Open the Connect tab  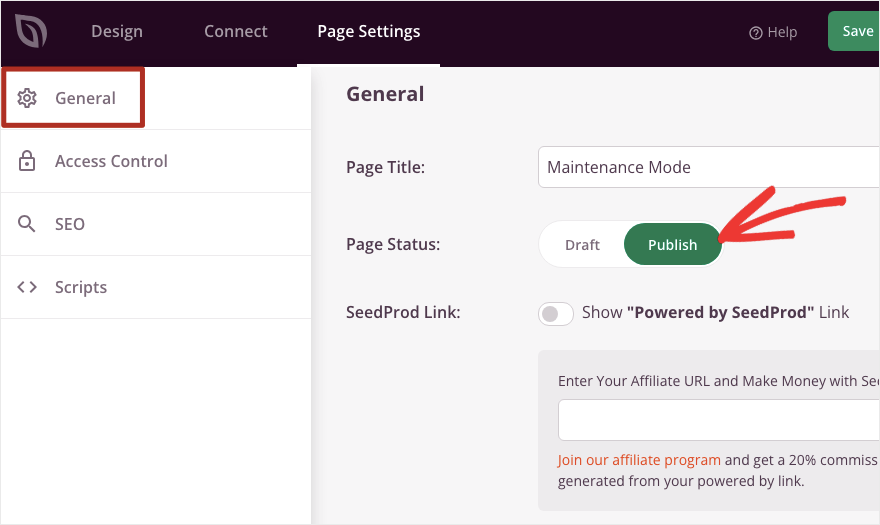click(x=236, y=31)
